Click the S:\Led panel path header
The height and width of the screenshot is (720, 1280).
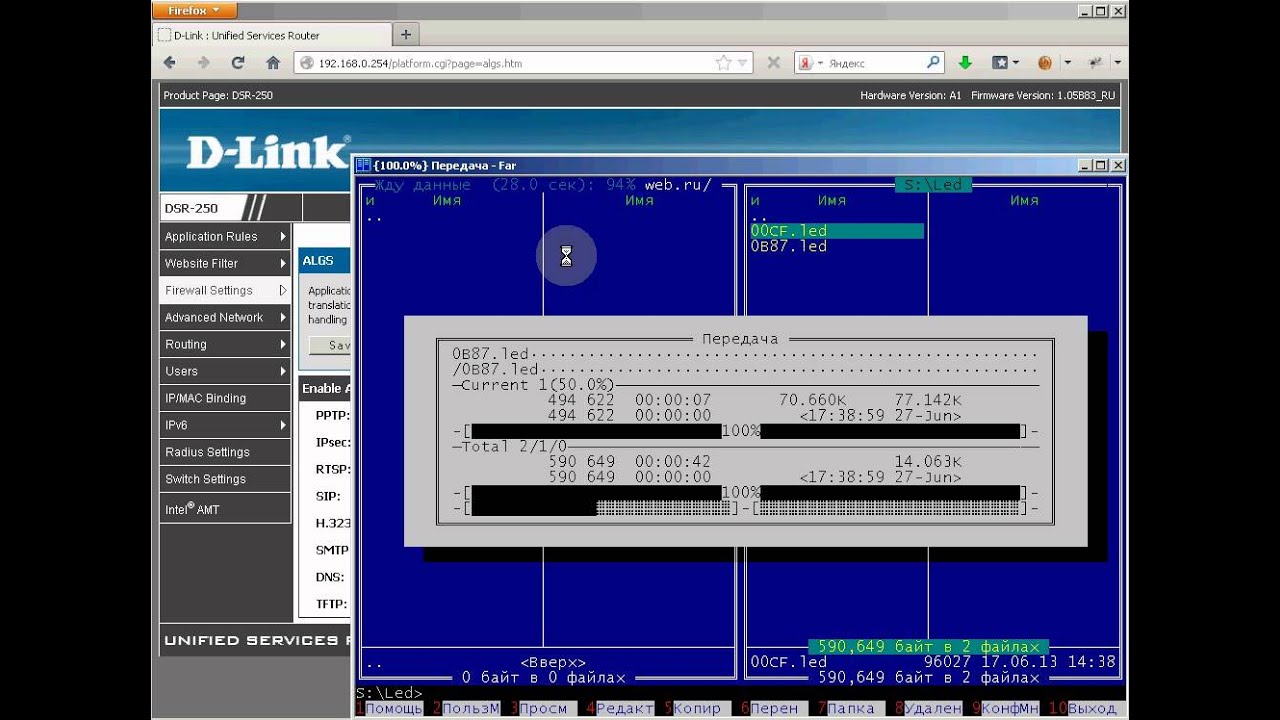[933, 185]
